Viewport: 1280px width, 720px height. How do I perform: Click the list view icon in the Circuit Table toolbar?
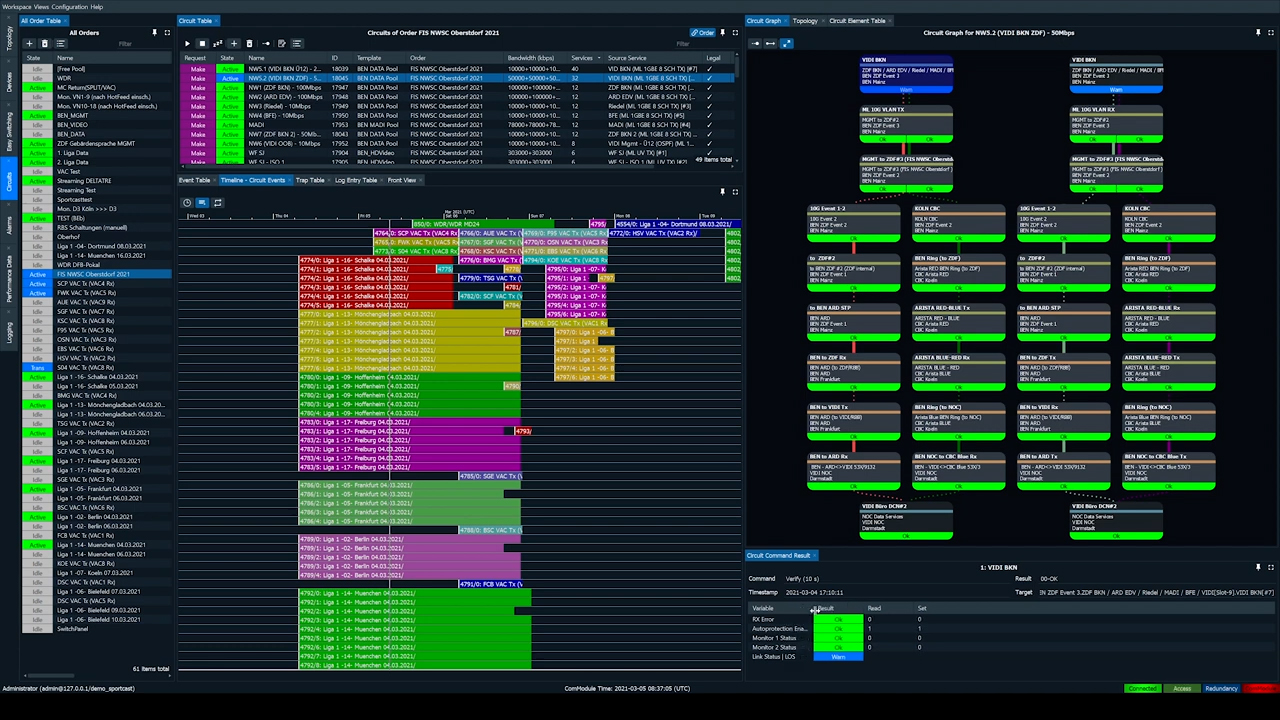pos(297,44)
